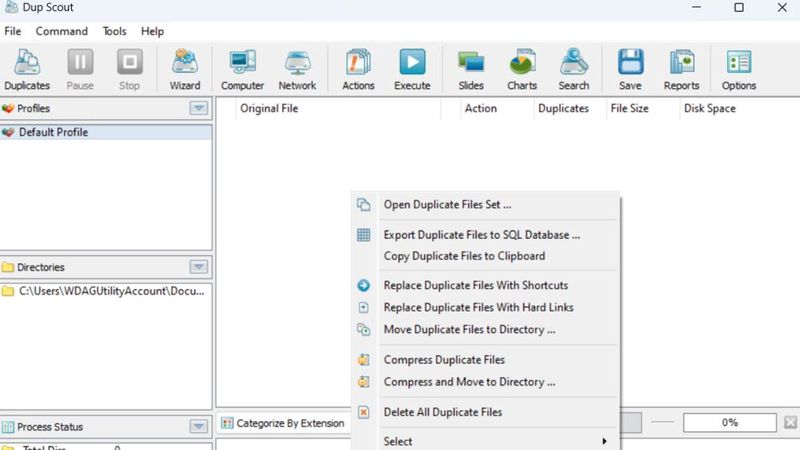Click the Duplicates toolbar icon
Image resolution: width=800 pixels, height=450 pixels.
pyautogui.click(x=27, y=68)
